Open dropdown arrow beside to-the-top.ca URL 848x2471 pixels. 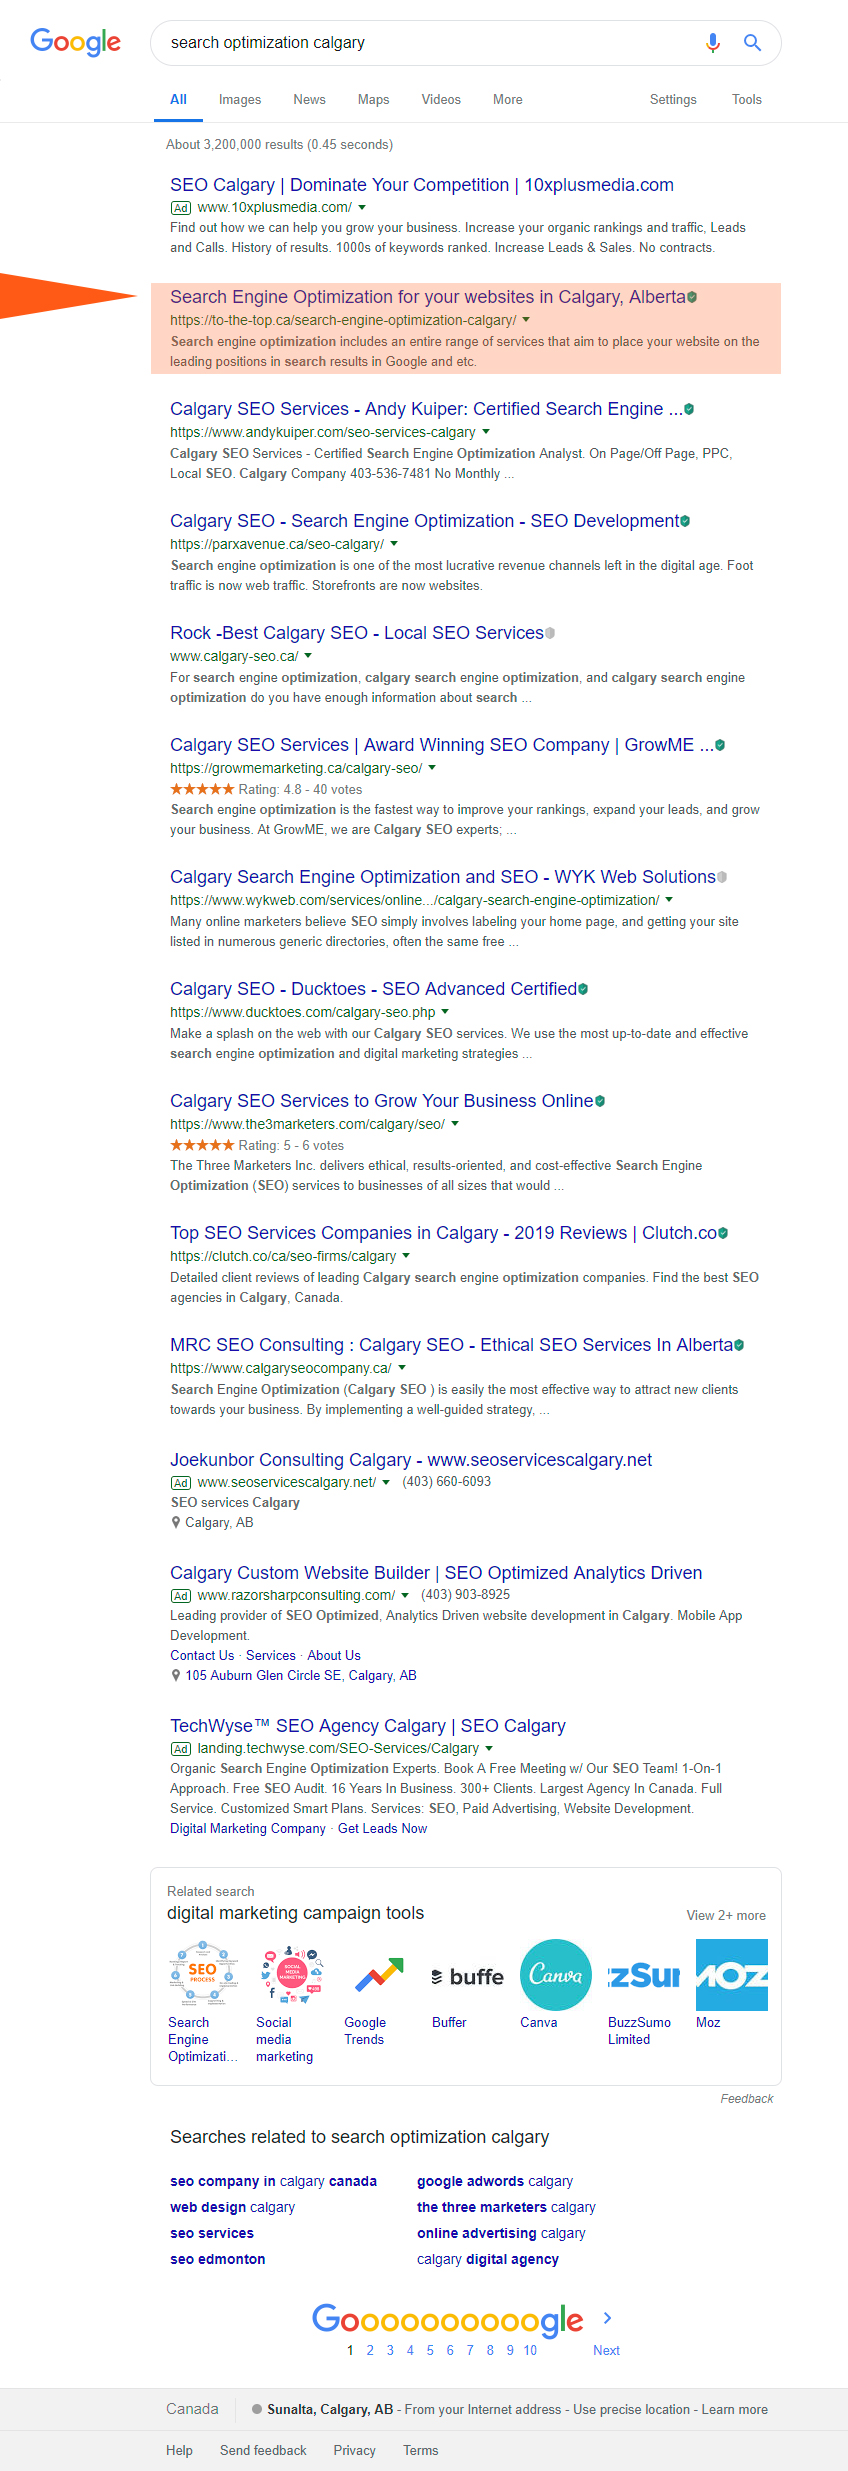[526, 320]
